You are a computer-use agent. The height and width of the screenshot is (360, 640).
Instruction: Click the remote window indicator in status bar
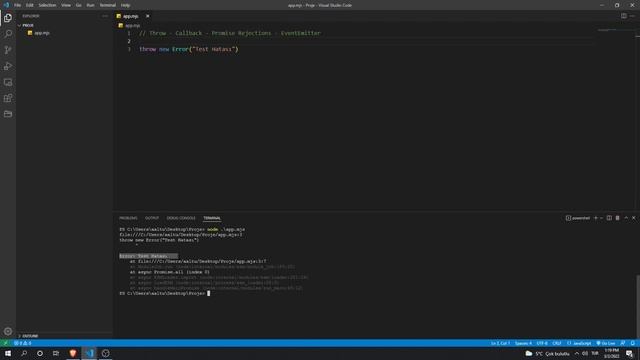coord(5,343)
